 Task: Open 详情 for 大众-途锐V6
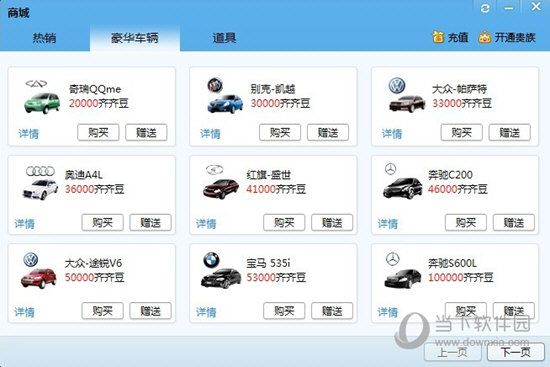[25, 312]
